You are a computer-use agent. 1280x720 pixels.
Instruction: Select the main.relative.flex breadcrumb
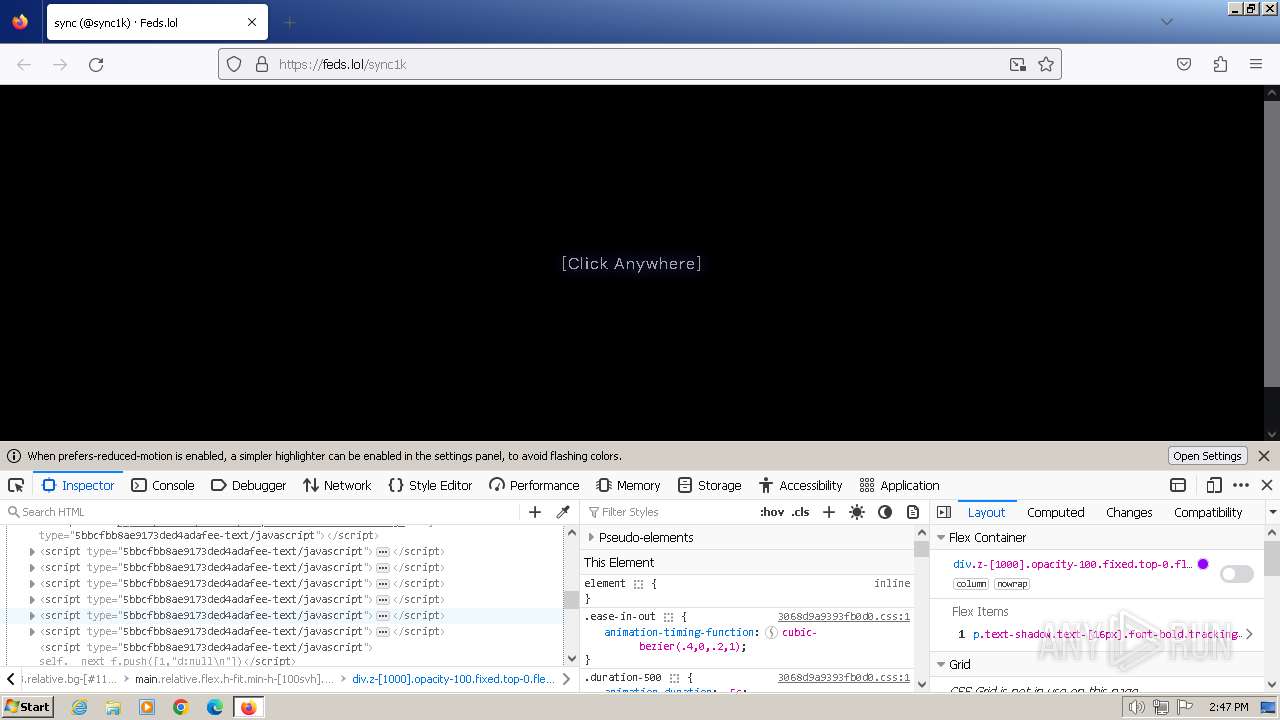235,679
